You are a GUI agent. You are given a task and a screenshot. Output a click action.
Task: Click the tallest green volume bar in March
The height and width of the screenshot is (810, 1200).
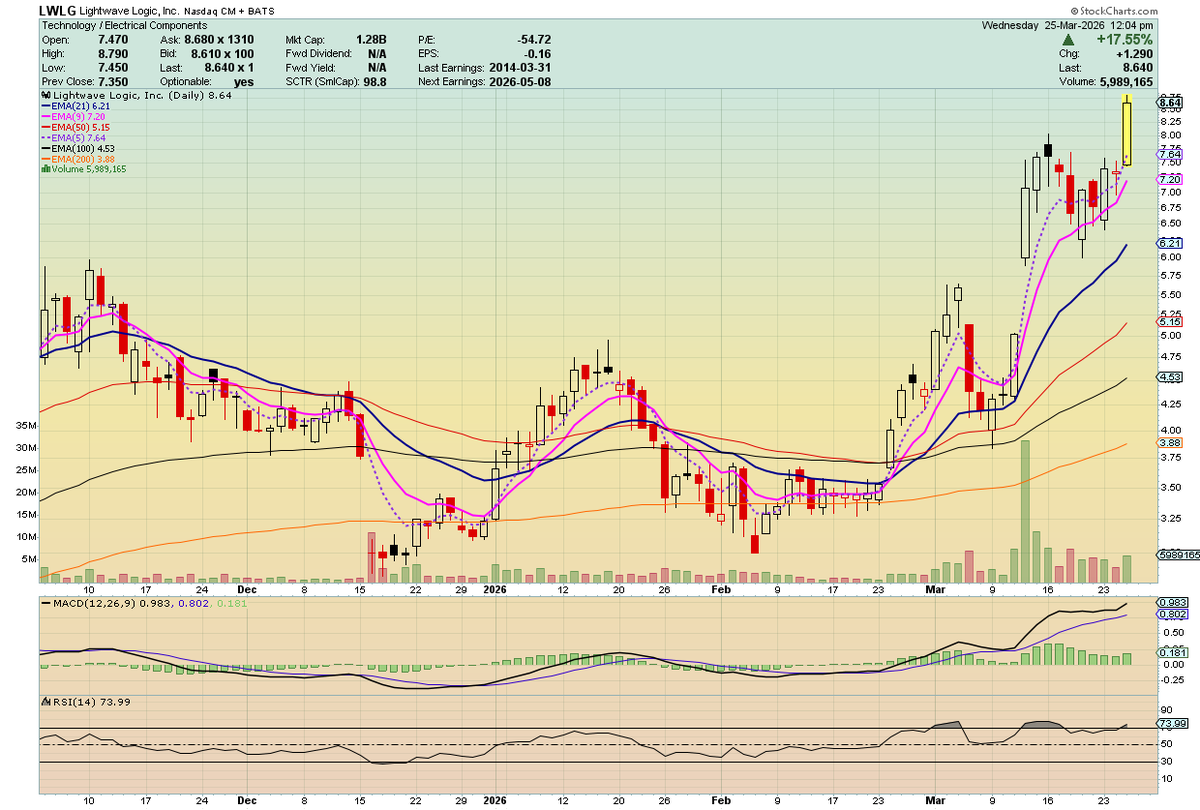1024,511
